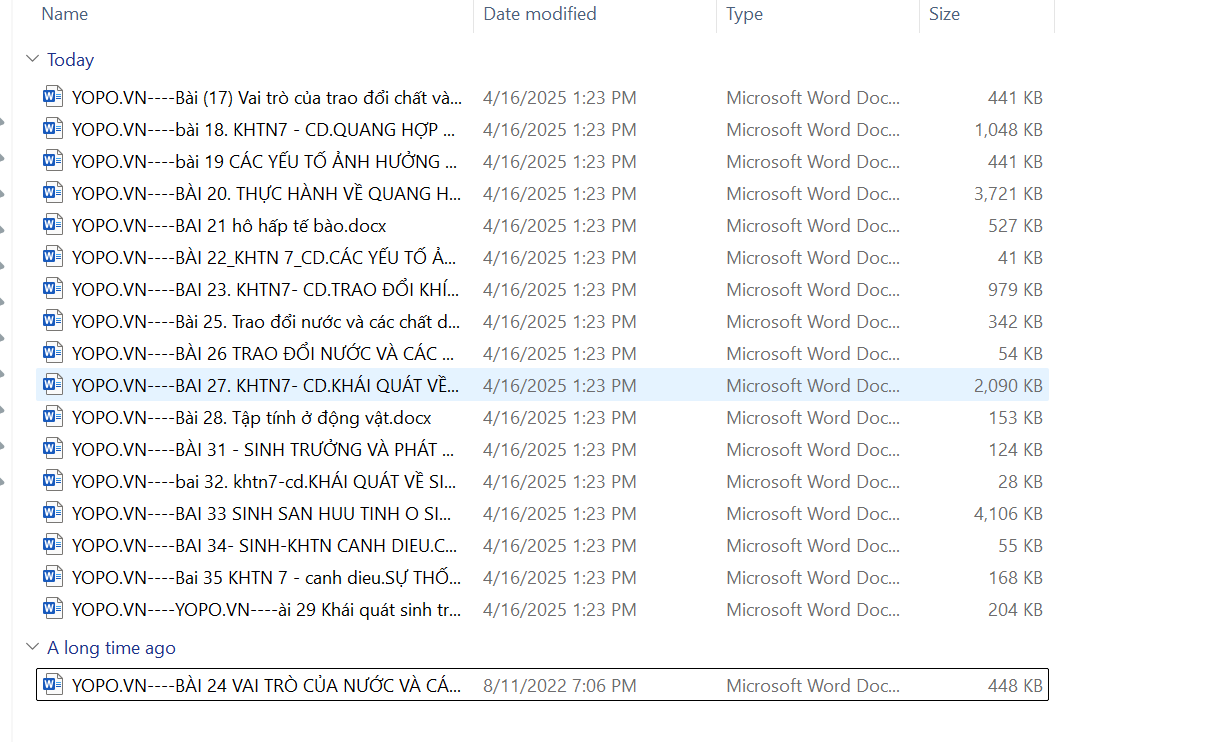1215x742 pixels.
Task: Sort by Date modified column header
Action: 540,14
